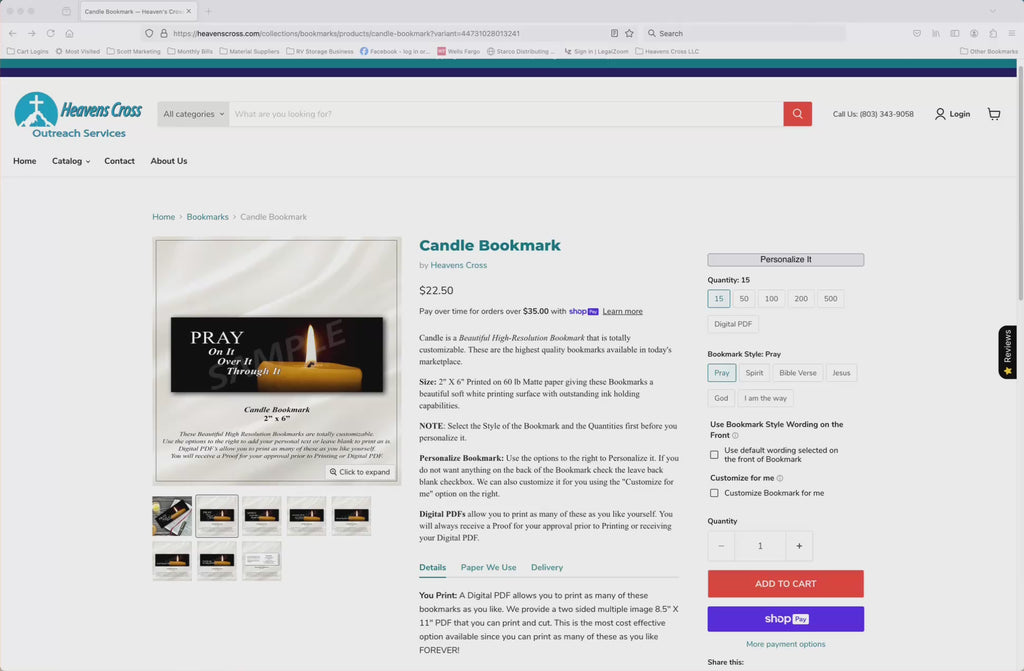Click Click to expand on product image

[359, 472]
